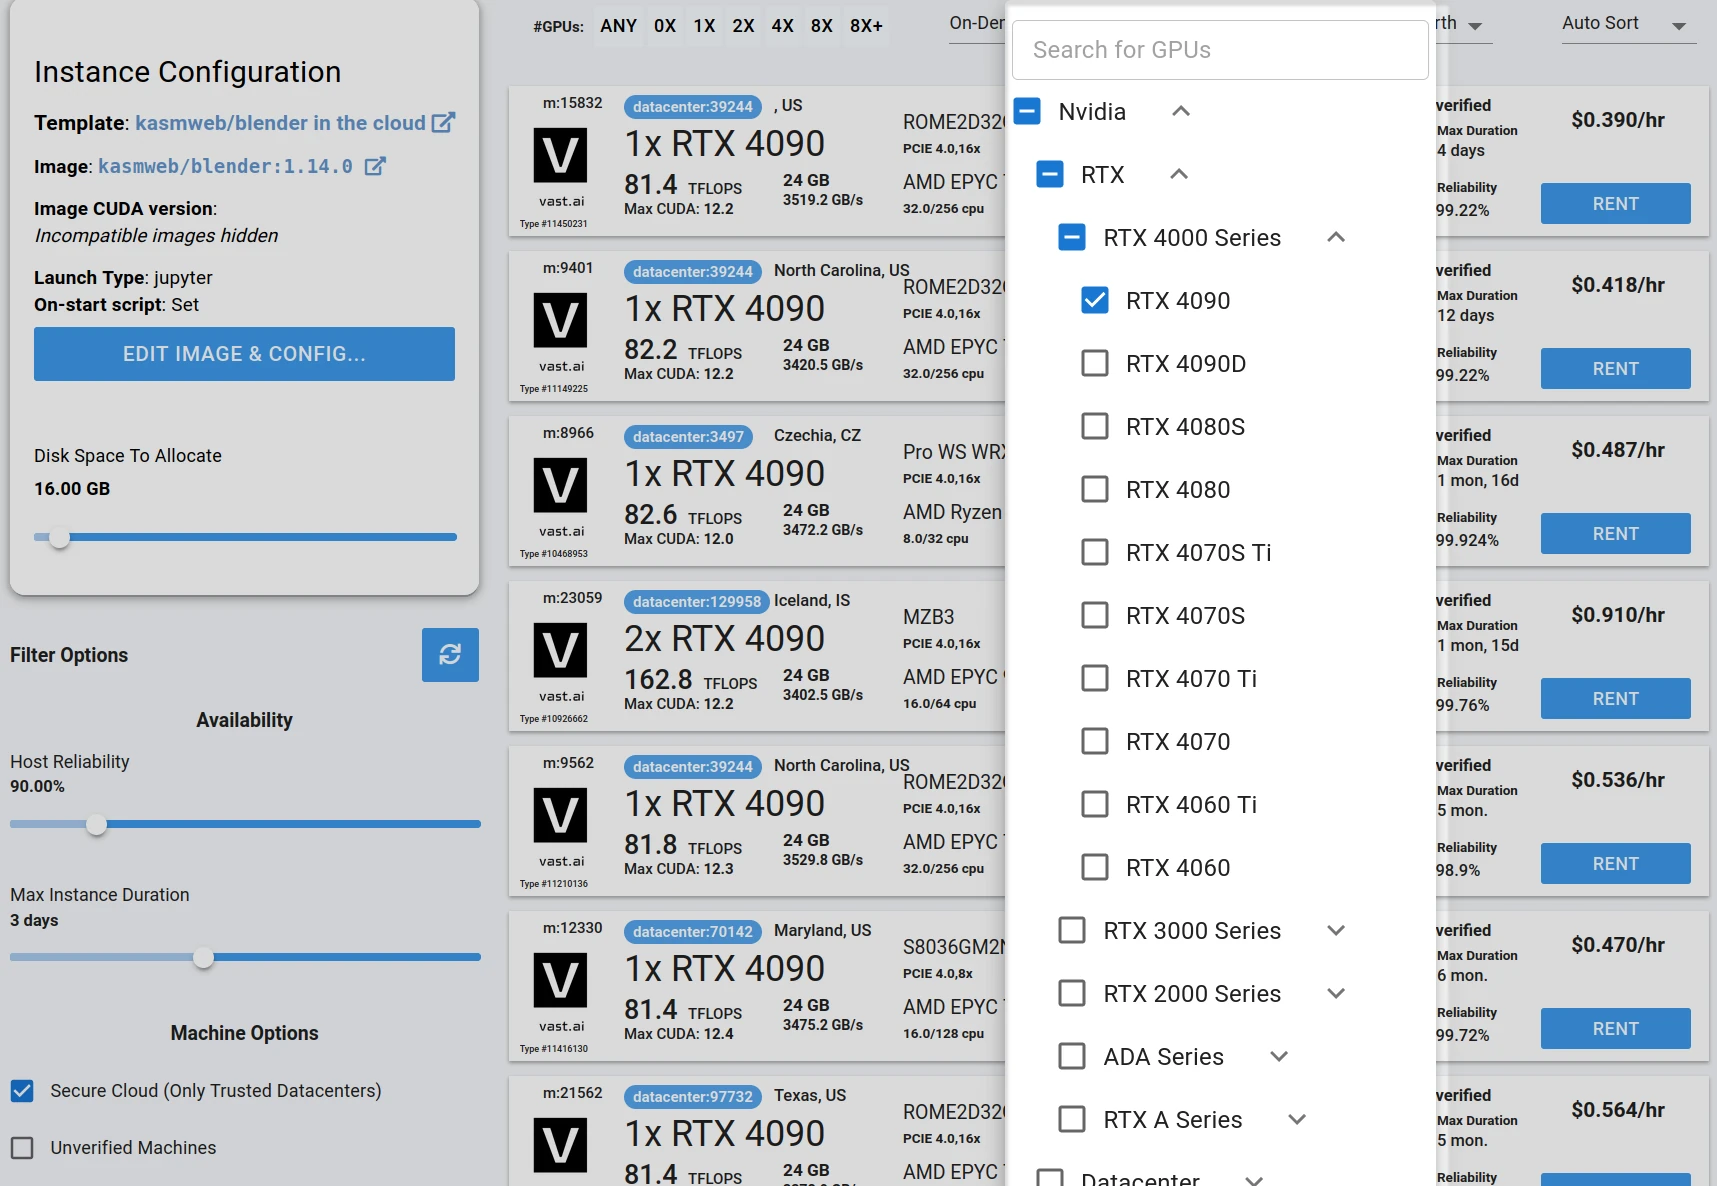This screenshot has width=1717, height=1186.
Task: Rent the $0.470/hr RTX 4090 instance
Action: 1615,1029
